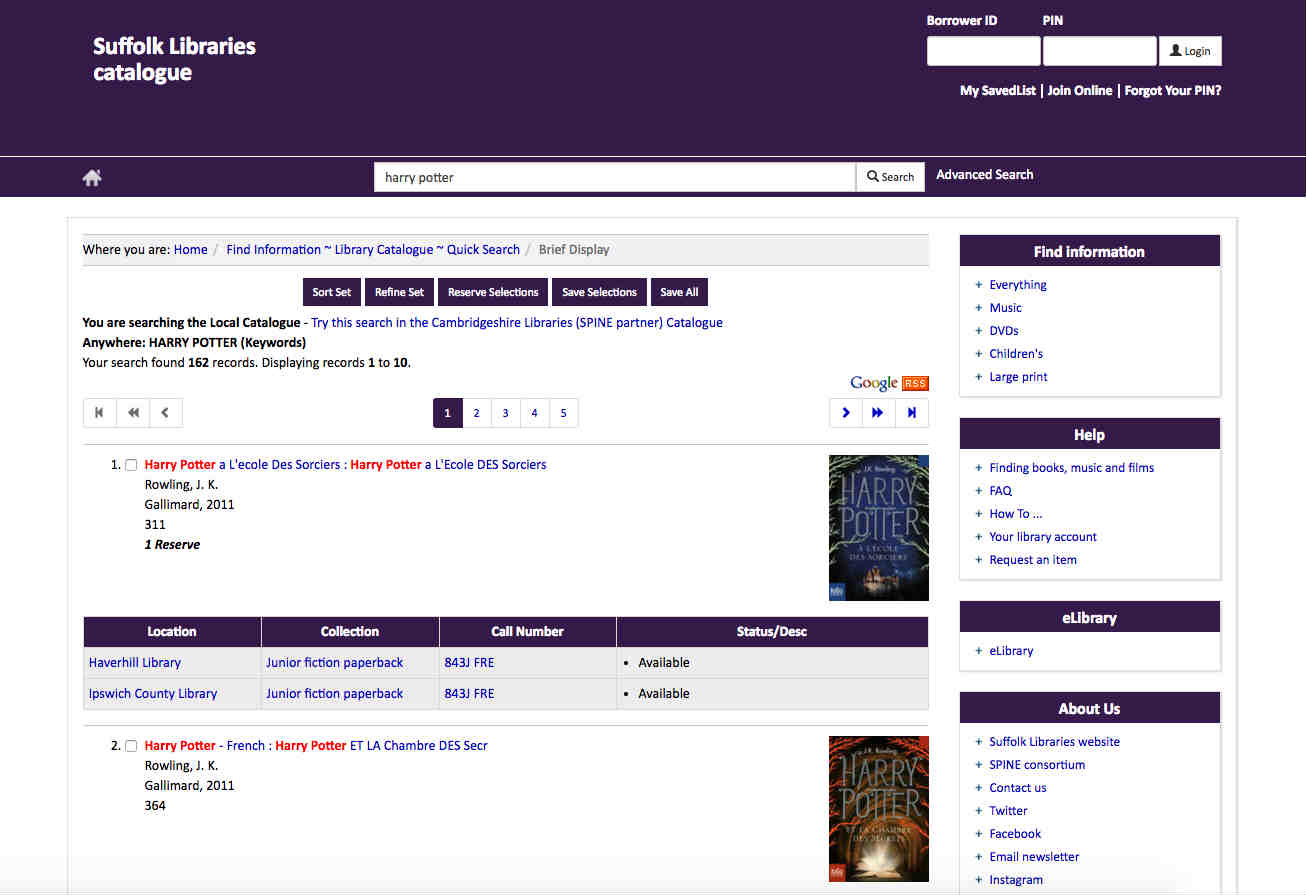Click Save Selections button
1306x895 pixels.
point(599,292)
